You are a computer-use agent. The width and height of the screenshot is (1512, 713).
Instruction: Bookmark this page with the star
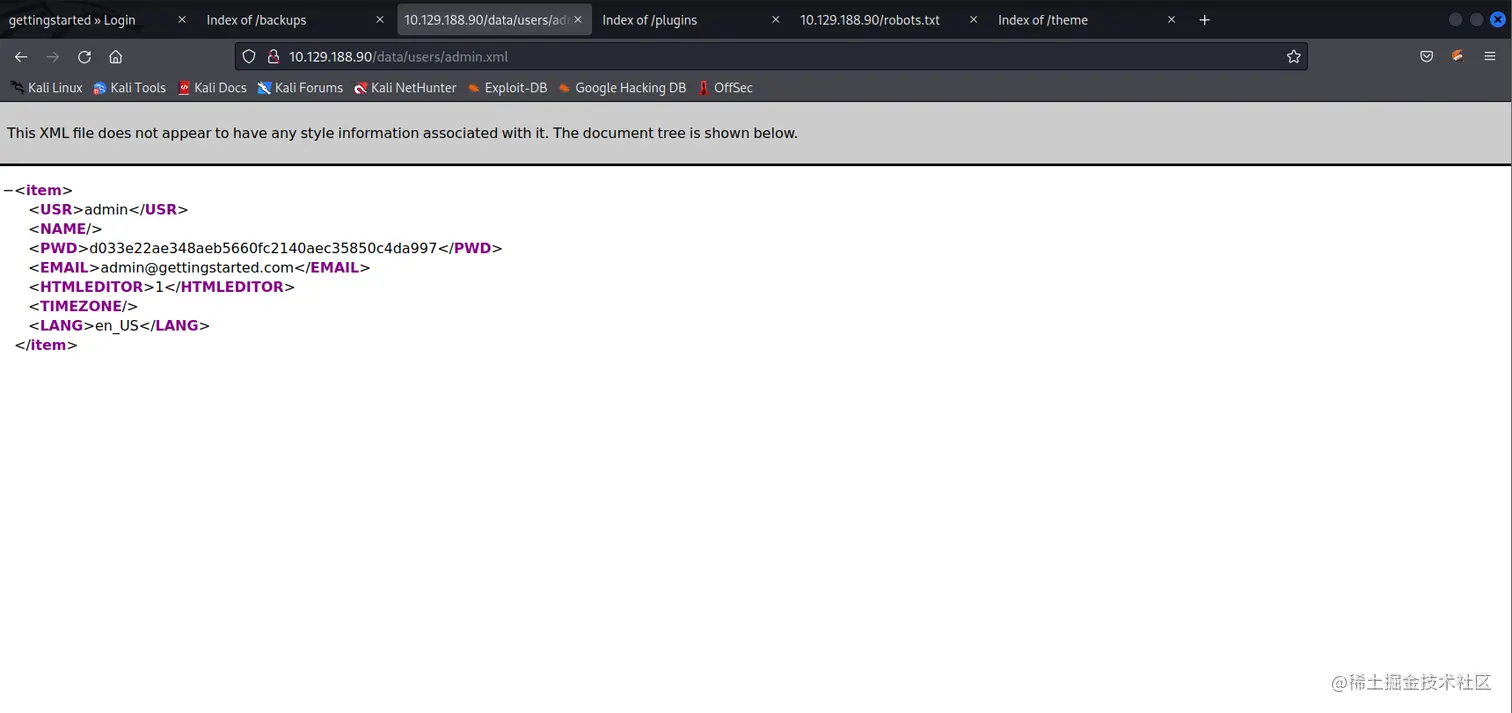1293,57
